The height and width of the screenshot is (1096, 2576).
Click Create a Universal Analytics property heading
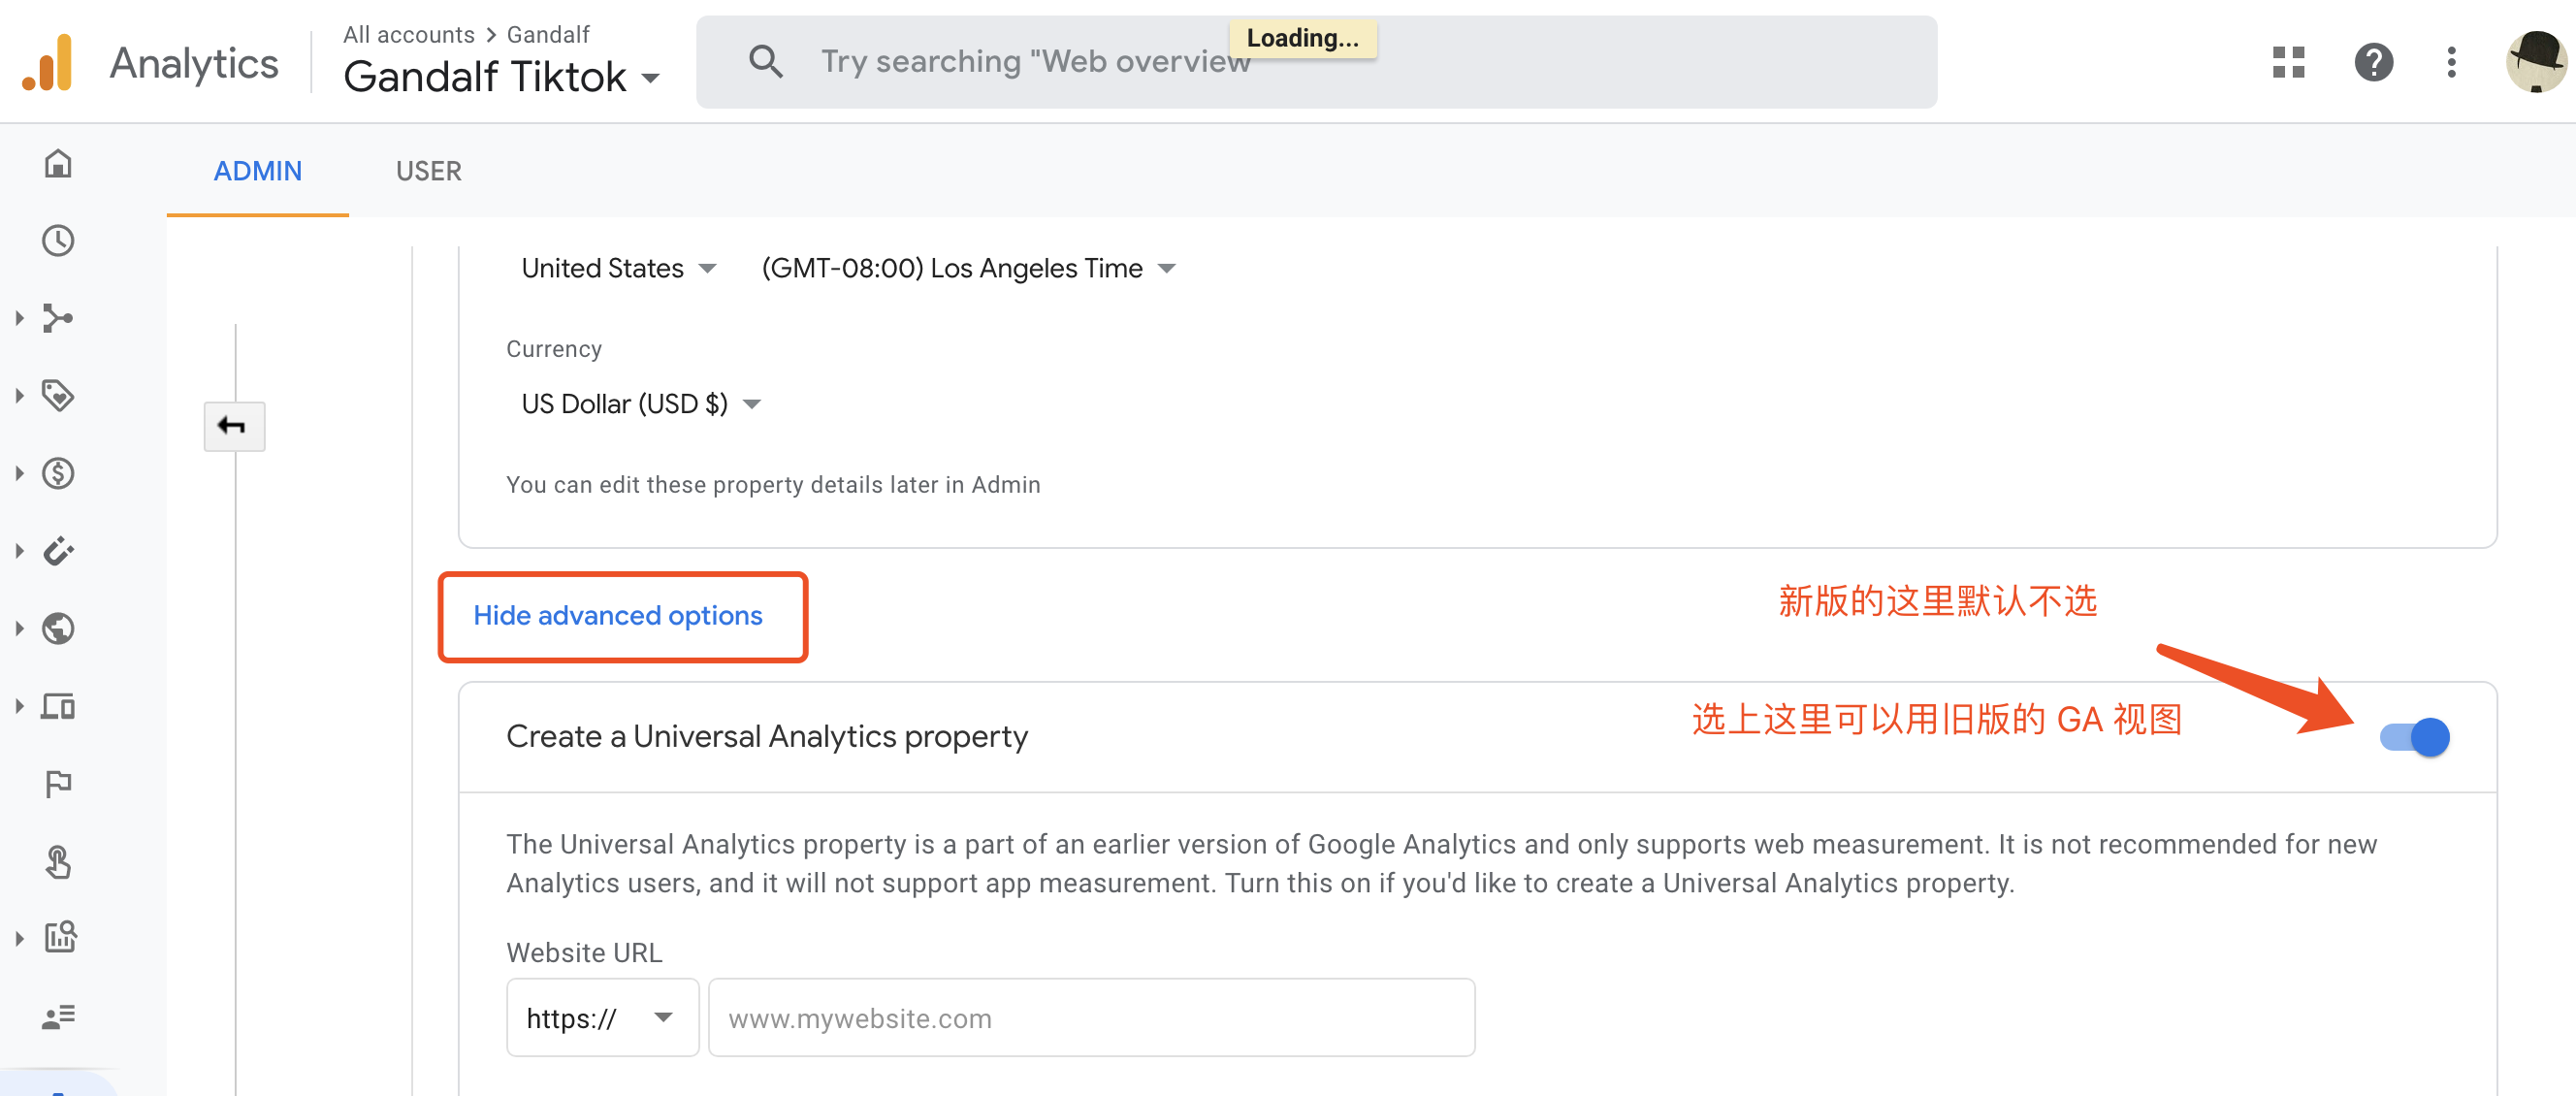coord(767,736)
